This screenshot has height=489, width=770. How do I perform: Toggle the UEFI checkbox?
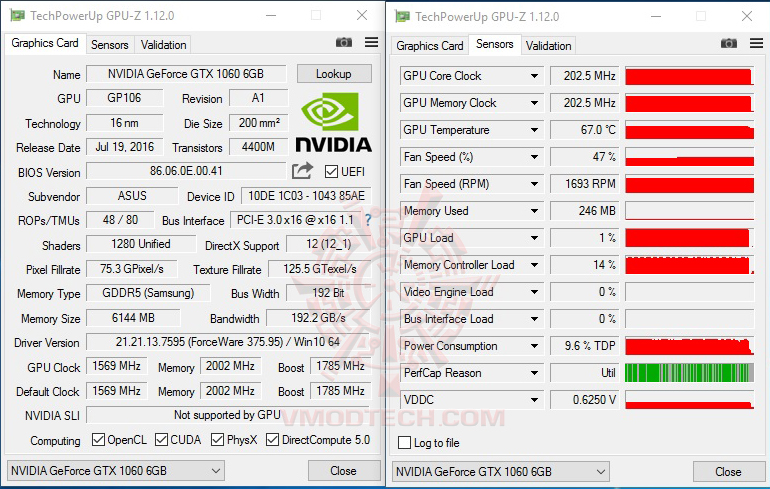pos(331,171)
